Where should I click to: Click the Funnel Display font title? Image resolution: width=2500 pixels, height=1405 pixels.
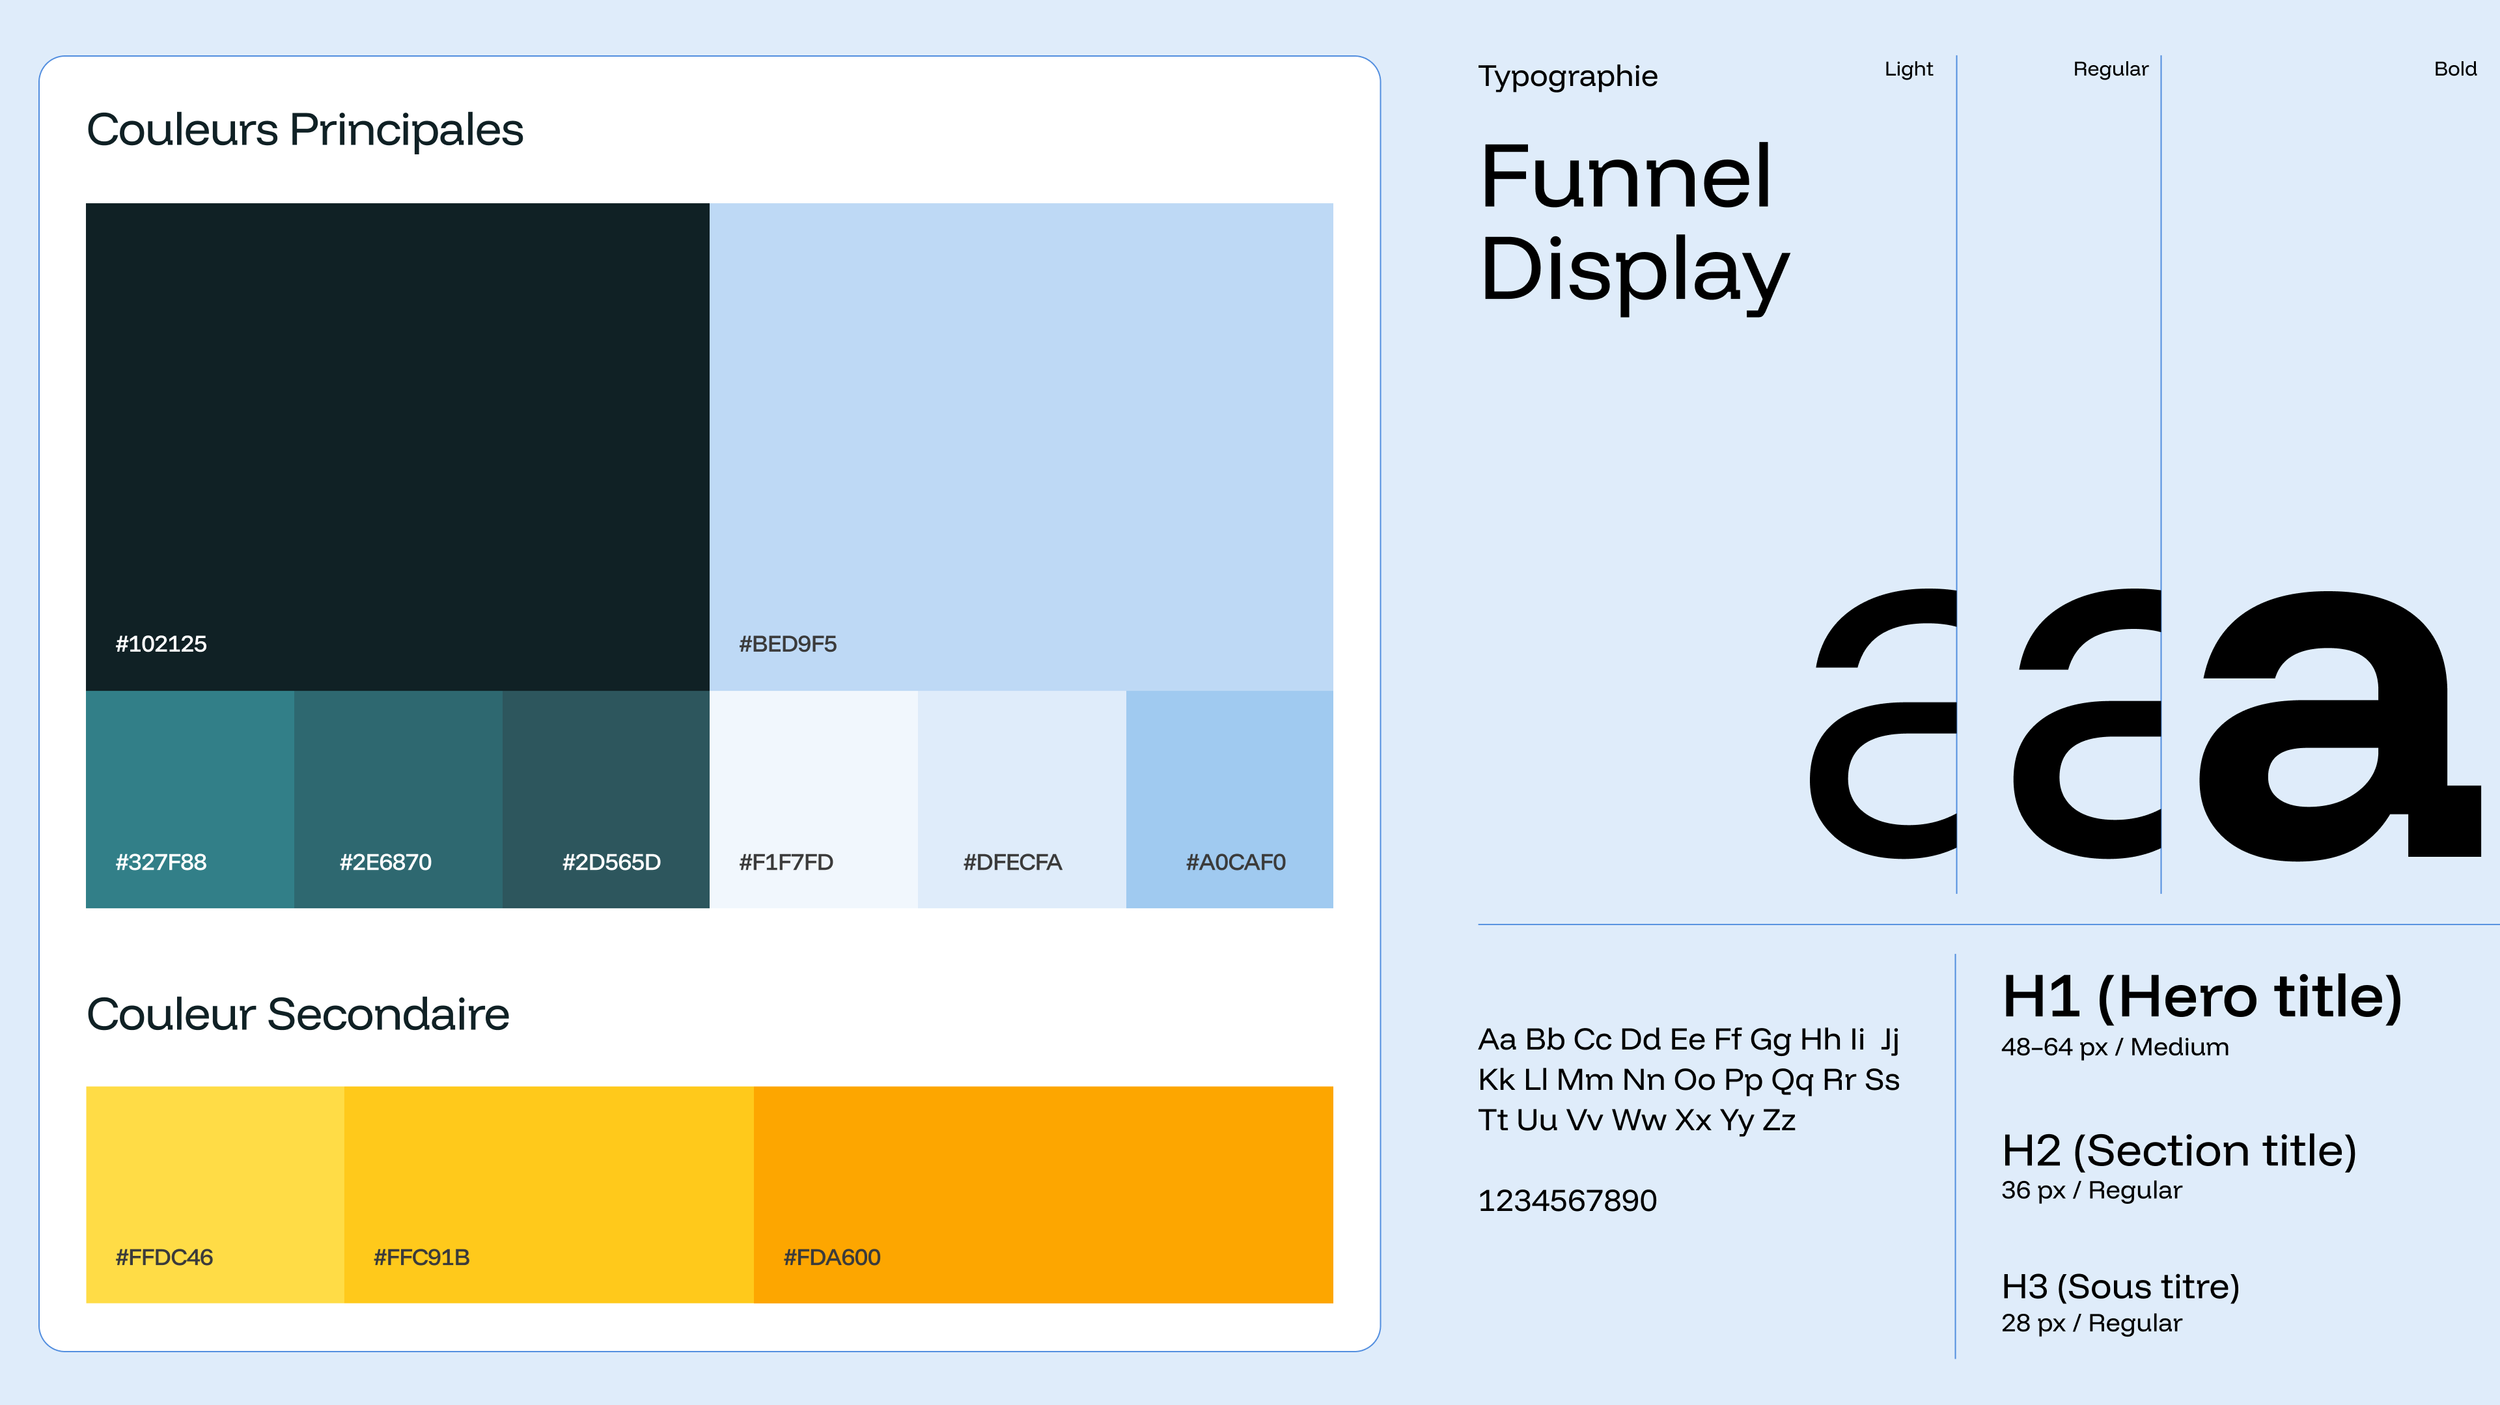click(x=1633, y=224)
